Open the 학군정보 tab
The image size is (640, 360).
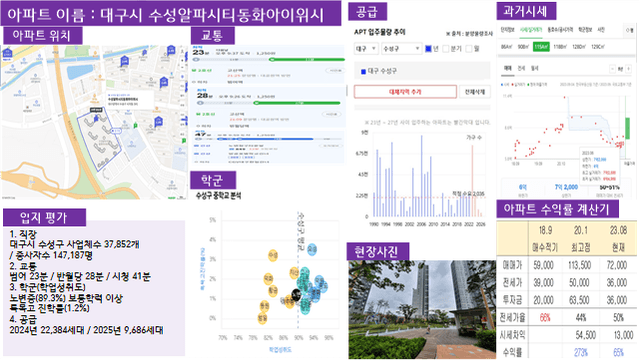[x=585, y=30]
